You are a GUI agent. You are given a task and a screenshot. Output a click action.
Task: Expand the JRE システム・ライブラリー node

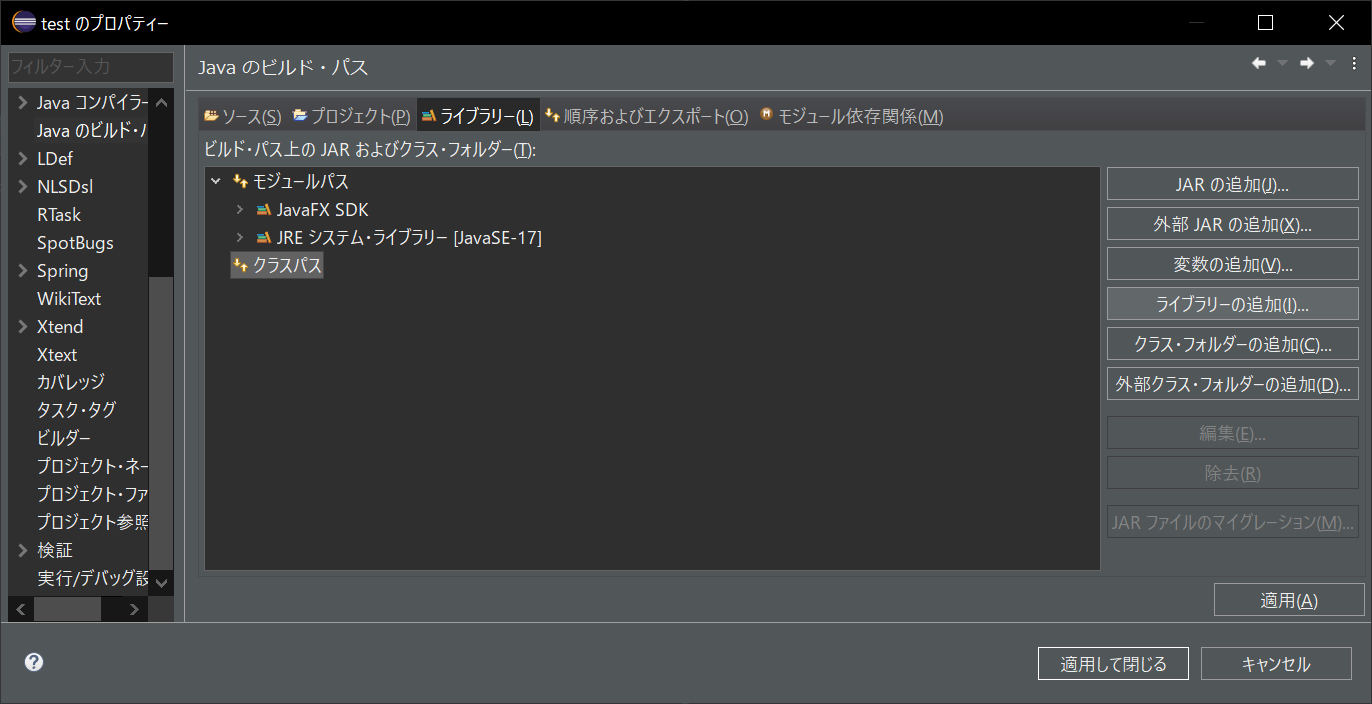(x=238, y=237)
